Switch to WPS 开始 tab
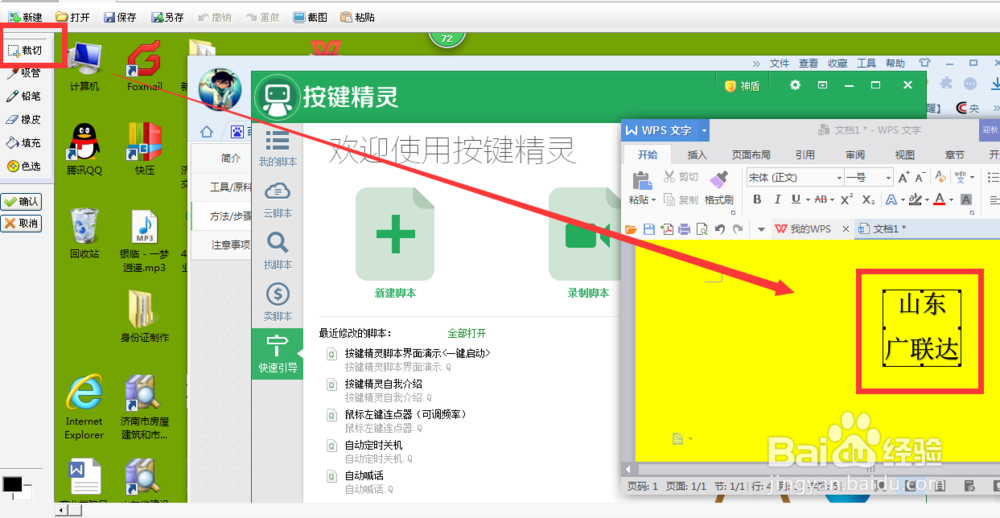 coord(647,155)
